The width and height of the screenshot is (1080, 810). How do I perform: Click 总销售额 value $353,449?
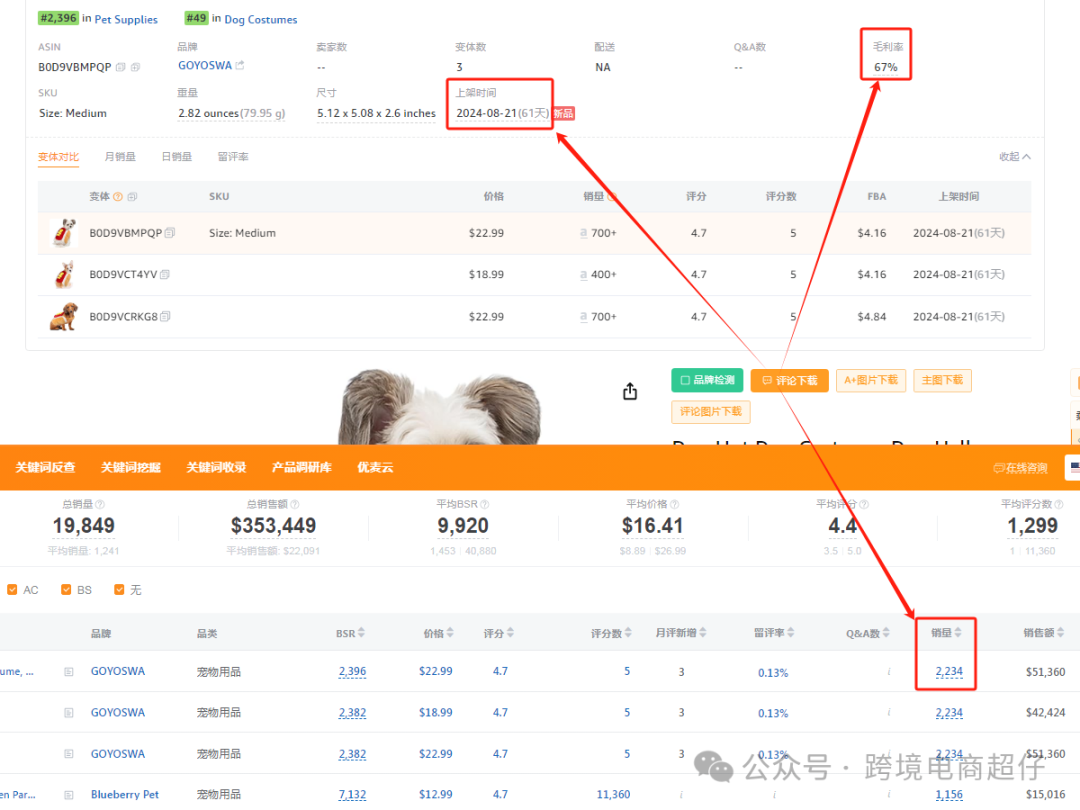click(273, 526)
